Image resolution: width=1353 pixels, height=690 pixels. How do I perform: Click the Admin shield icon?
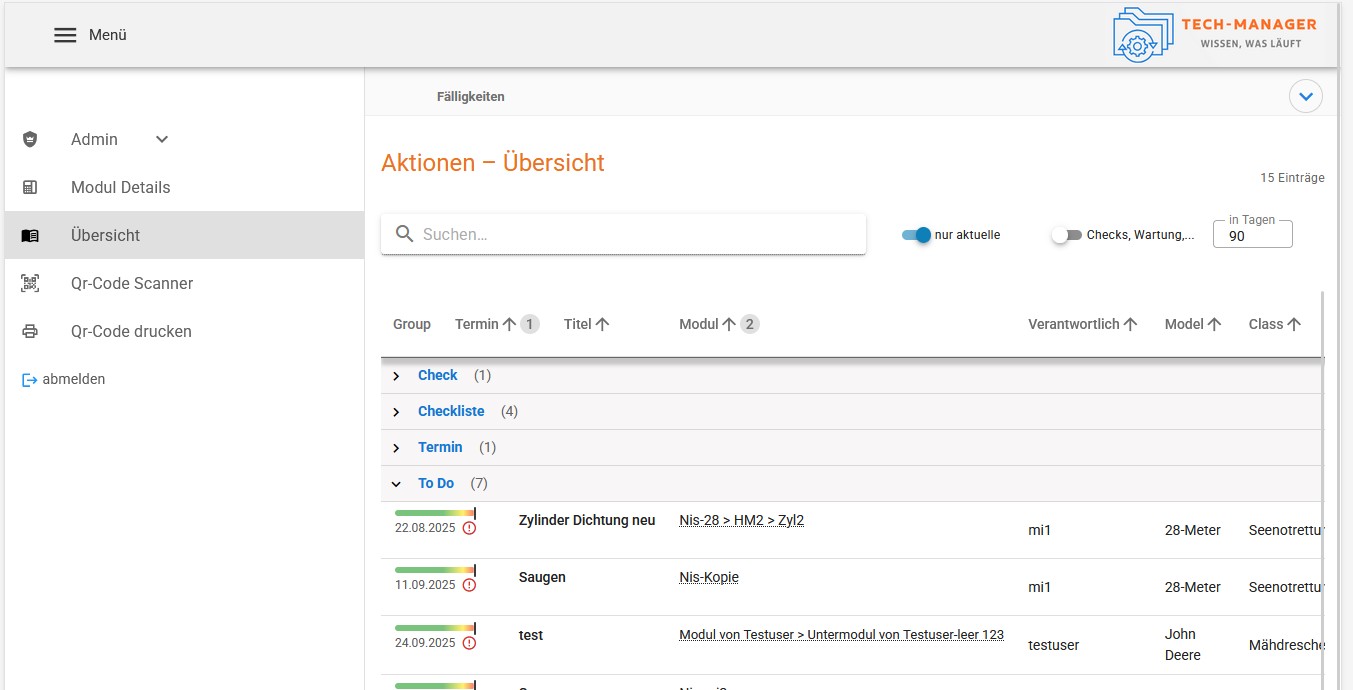[30, 140]
